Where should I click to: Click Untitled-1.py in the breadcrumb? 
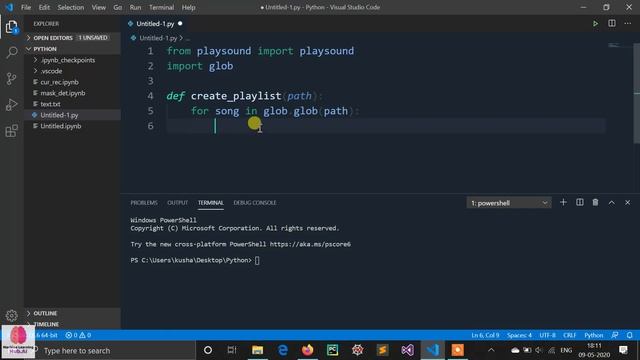158,38
